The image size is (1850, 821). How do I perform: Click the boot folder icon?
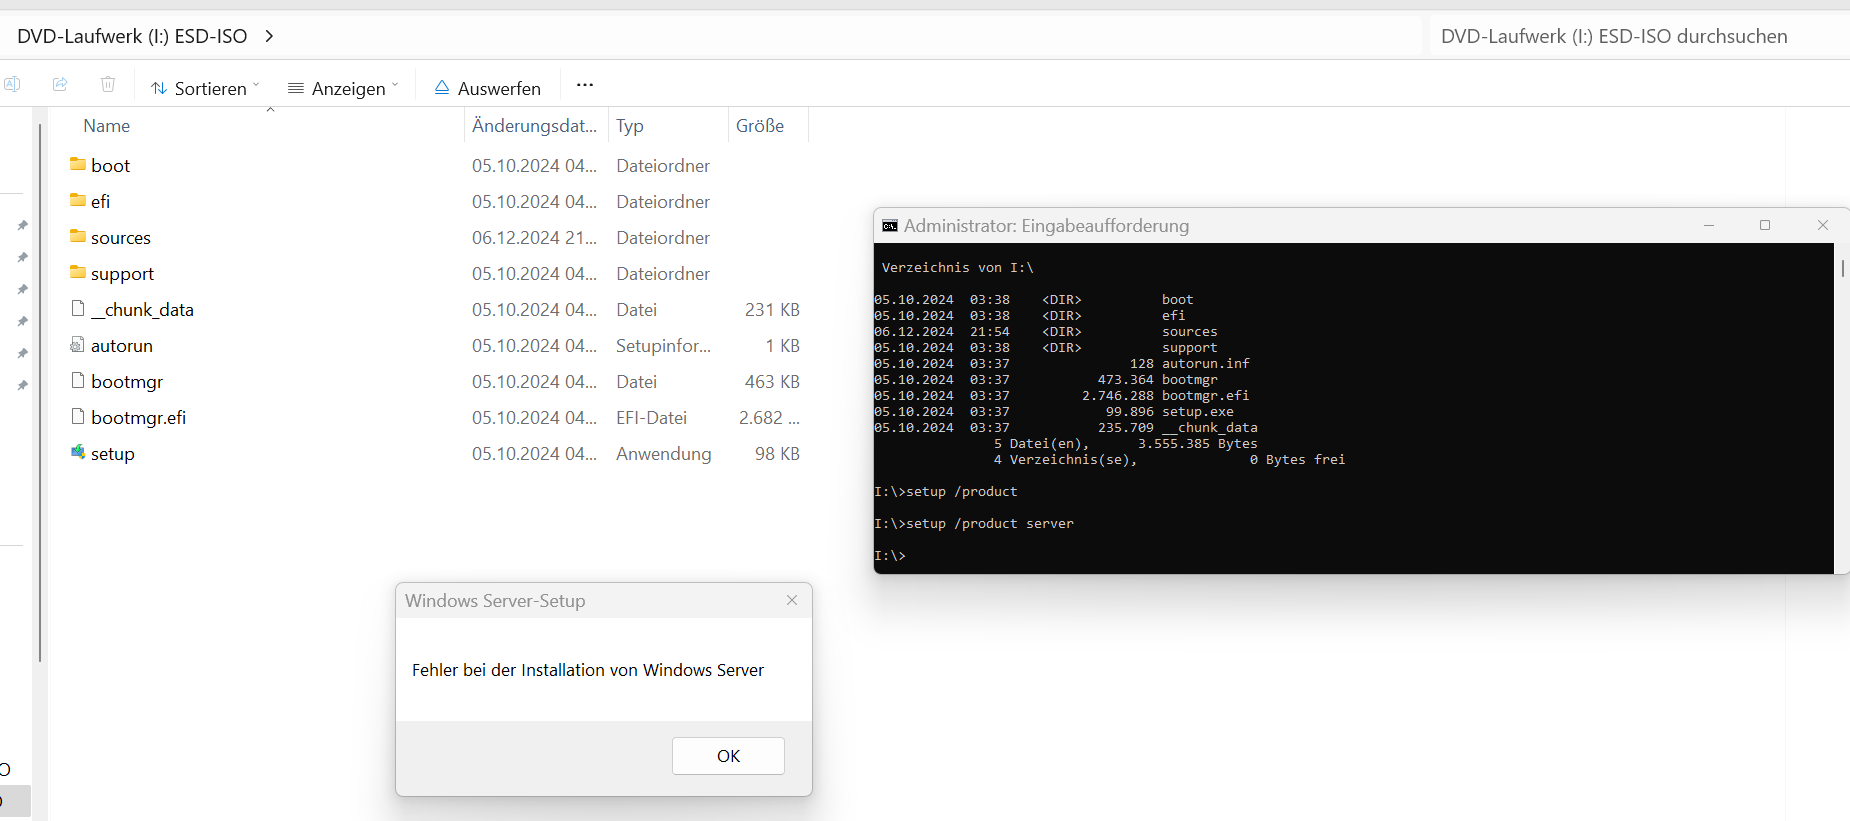click(78, 164)
